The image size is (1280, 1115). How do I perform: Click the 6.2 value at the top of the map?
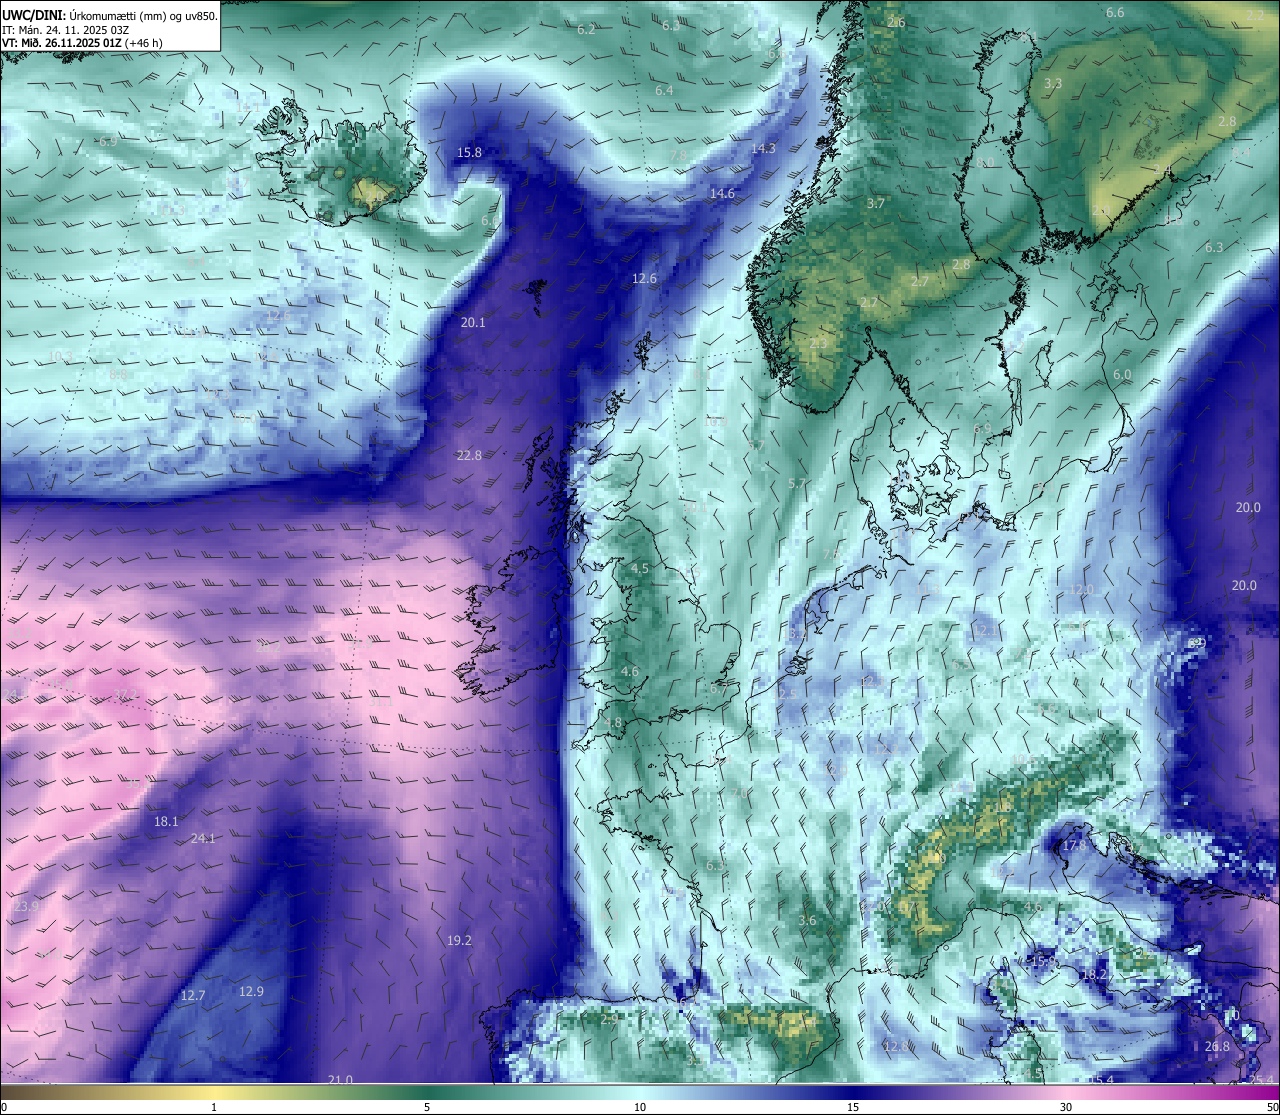coord(586,29)
